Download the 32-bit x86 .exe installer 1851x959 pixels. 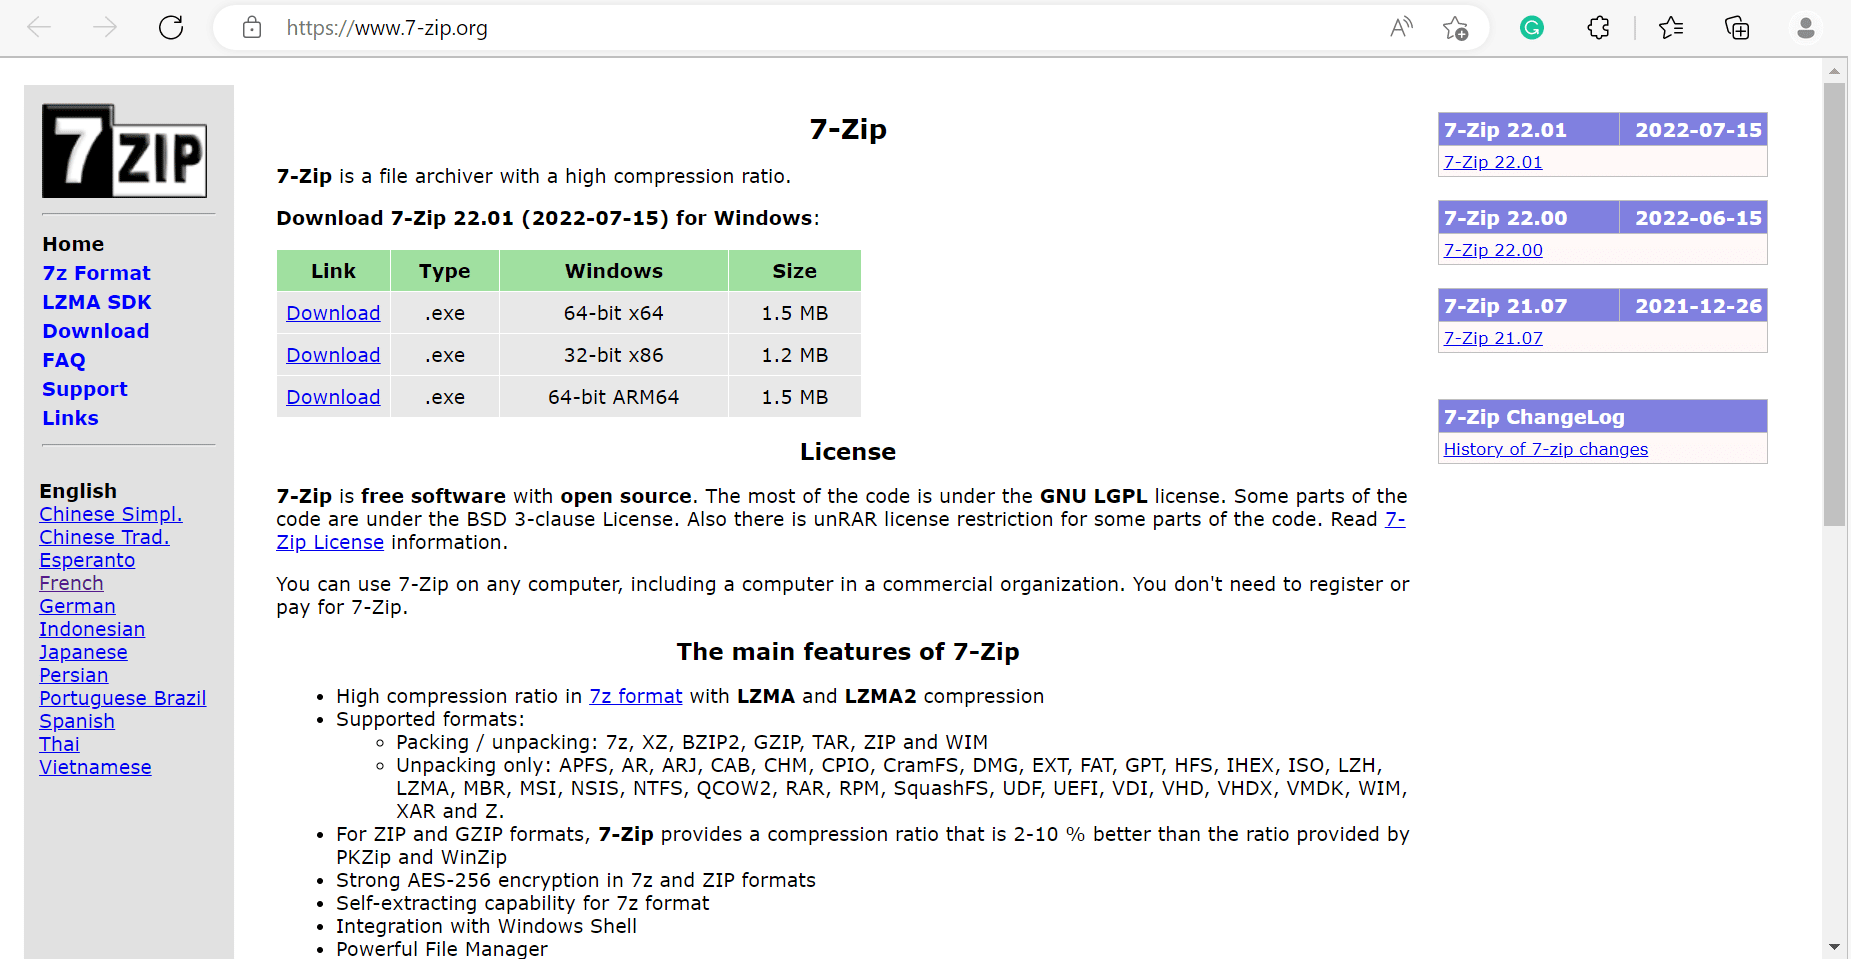333,355
